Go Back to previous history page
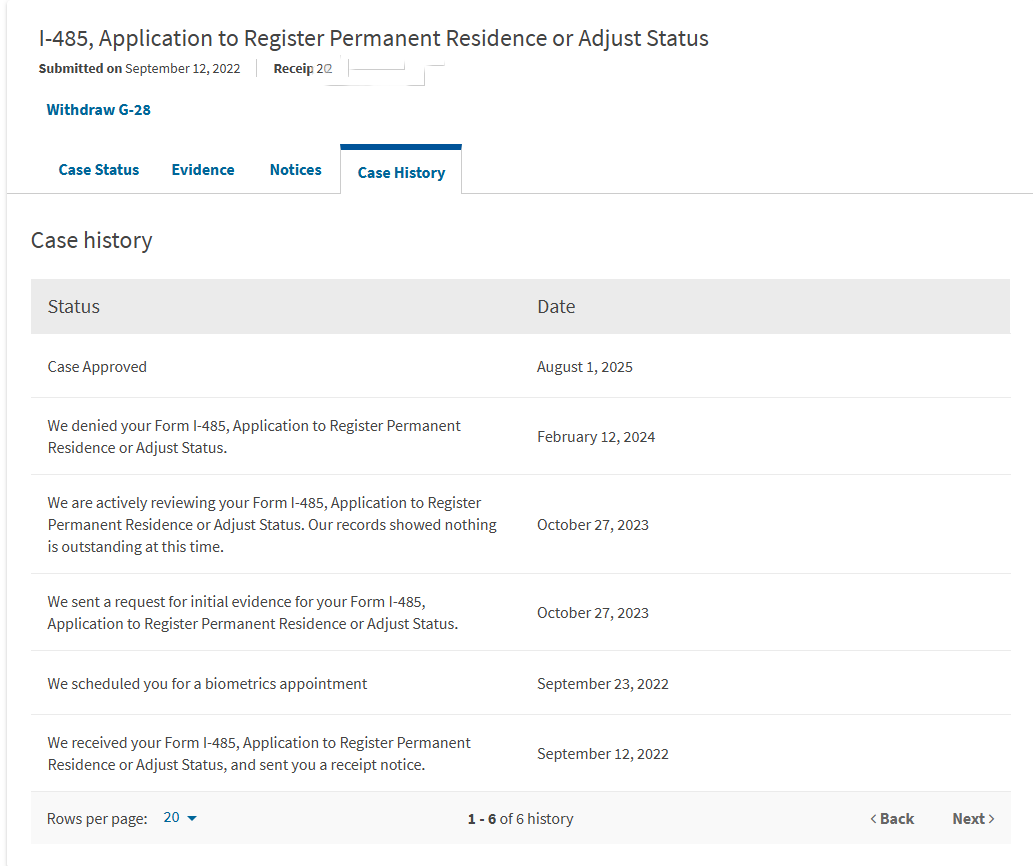Viewport: 1033px width, 866px height. coord(892,819)
